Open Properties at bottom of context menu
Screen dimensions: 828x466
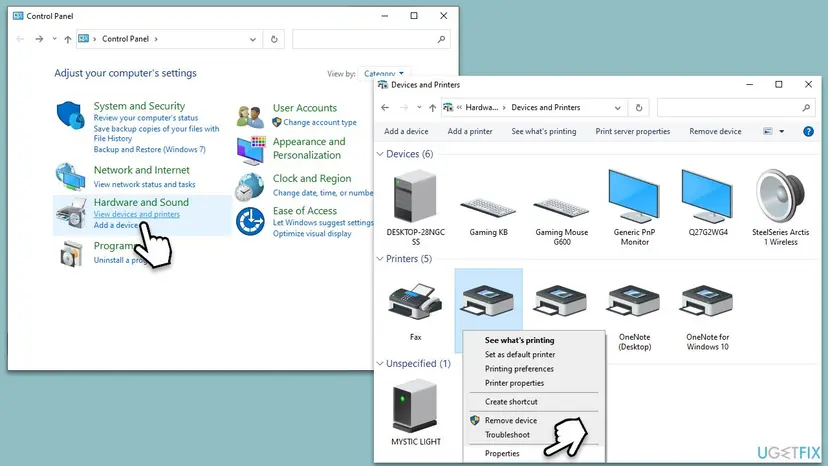coord(502,453)
